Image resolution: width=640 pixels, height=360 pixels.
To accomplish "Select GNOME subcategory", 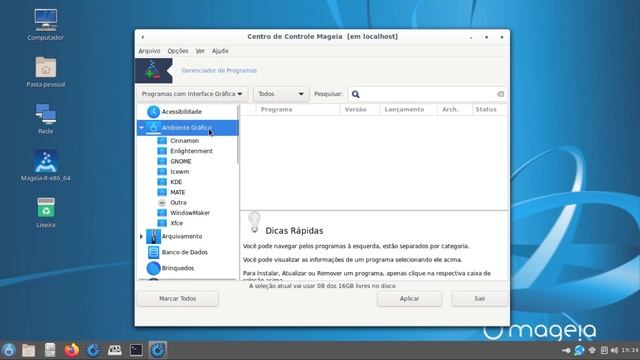I will coord(181,161).
